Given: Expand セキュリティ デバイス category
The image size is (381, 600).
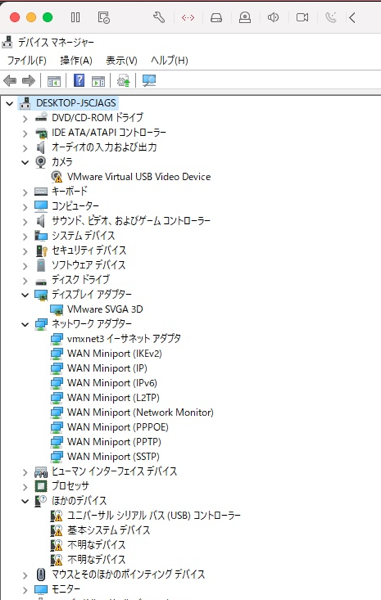Looking at the screenshot, I should coord(25,251).
